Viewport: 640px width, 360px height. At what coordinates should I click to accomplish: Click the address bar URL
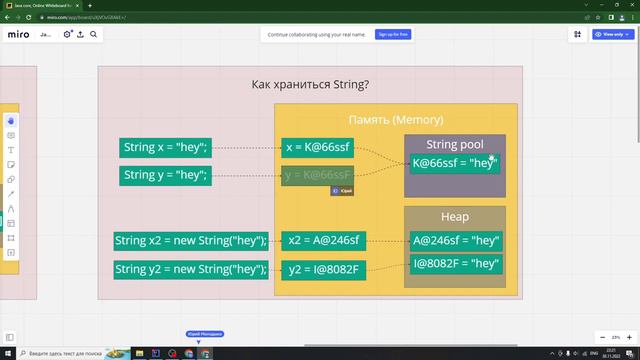click(x=86, y=18)
